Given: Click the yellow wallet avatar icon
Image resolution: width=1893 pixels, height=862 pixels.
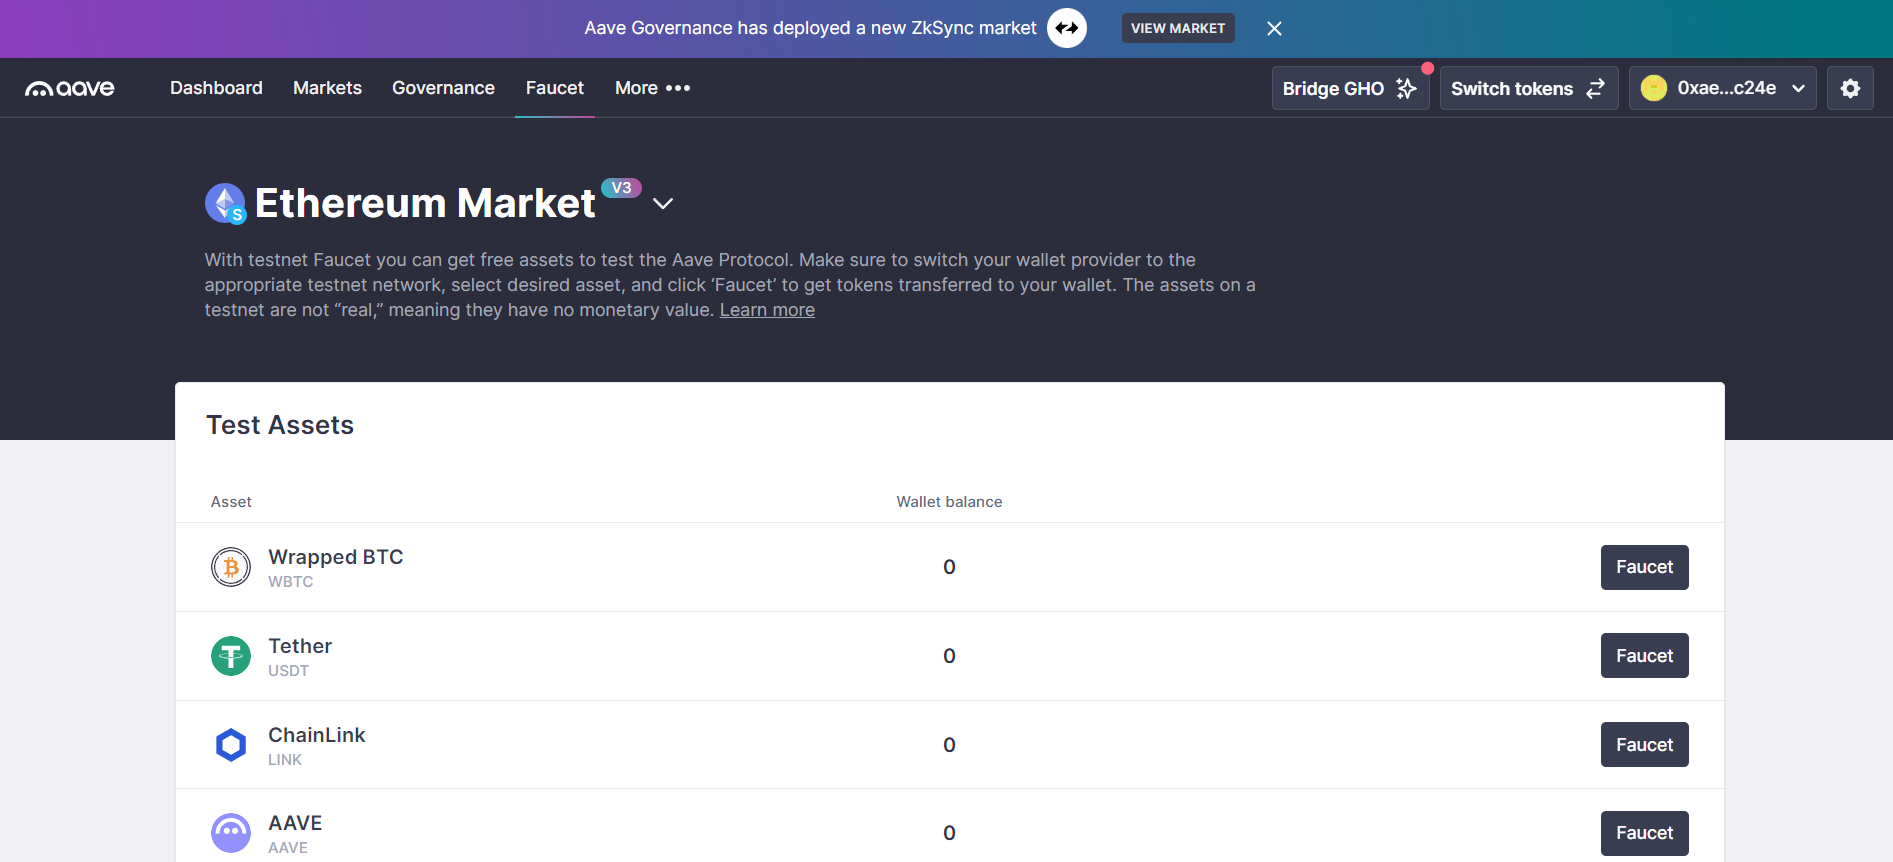Looking at the screenshot, I should click(1654, 88).
